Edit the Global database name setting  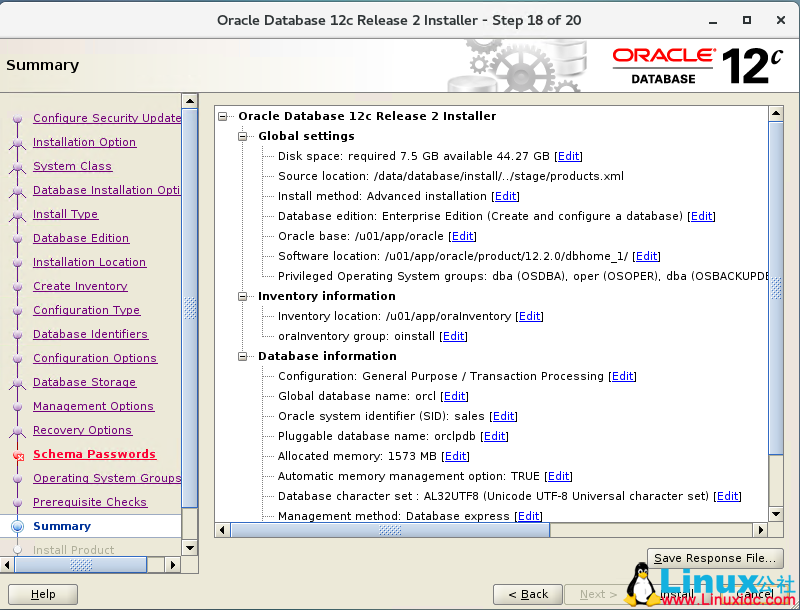(x=455, y=396)
